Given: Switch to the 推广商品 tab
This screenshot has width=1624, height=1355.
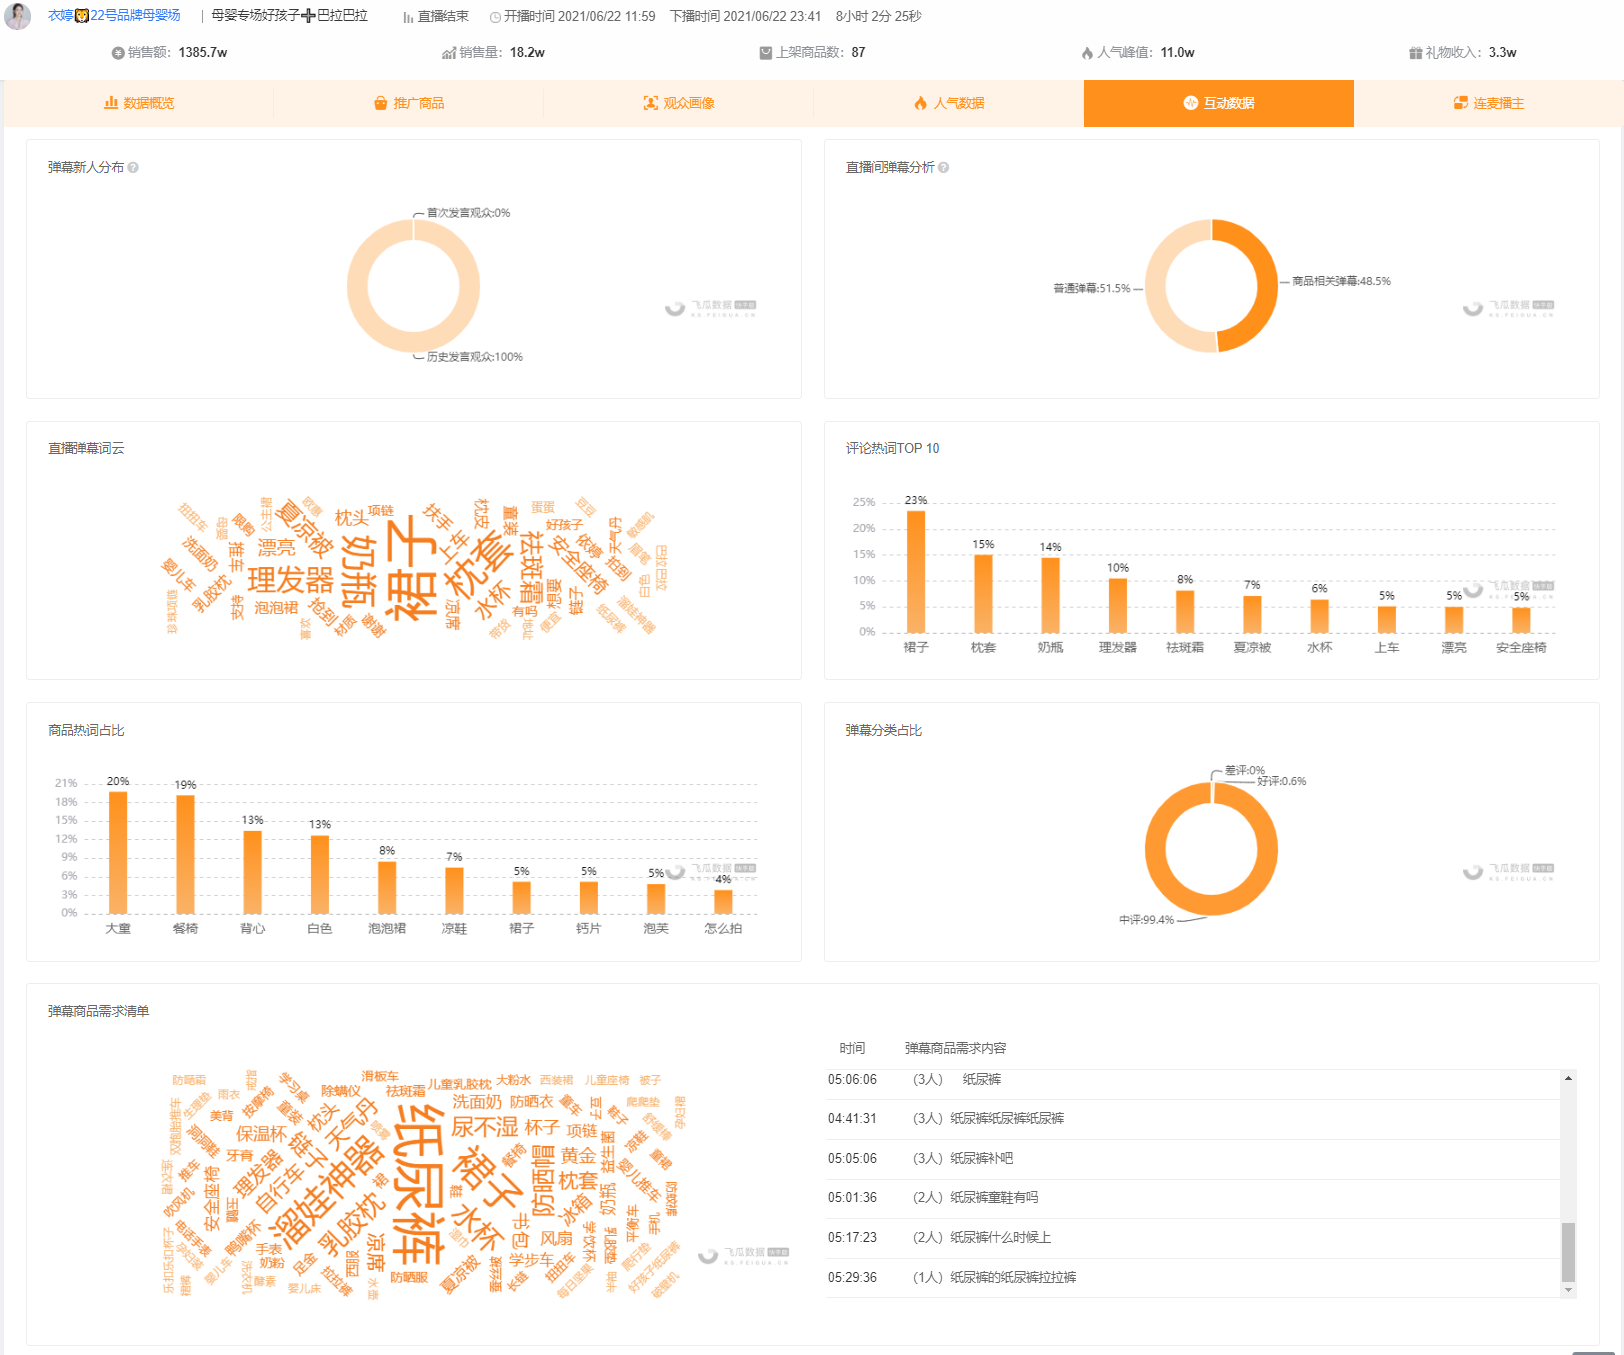Looking at the screenshot, I should pos(409,103).
